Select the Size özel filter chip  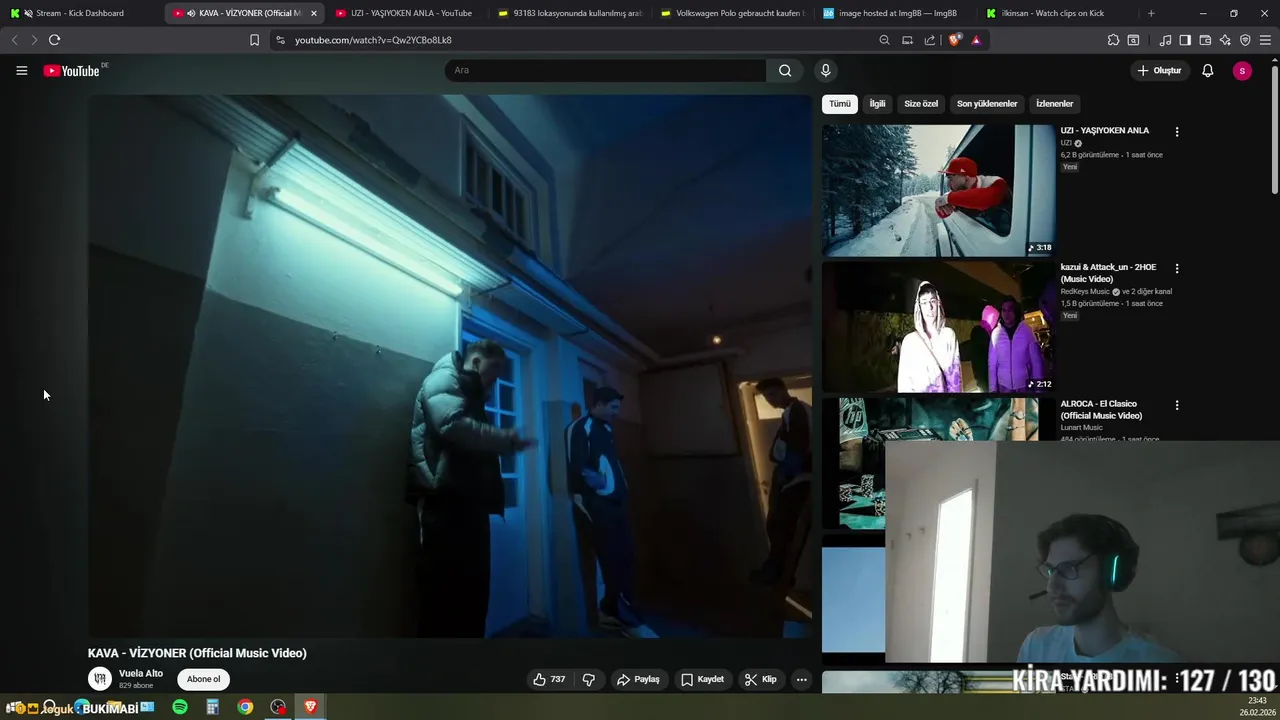point(921,104)
